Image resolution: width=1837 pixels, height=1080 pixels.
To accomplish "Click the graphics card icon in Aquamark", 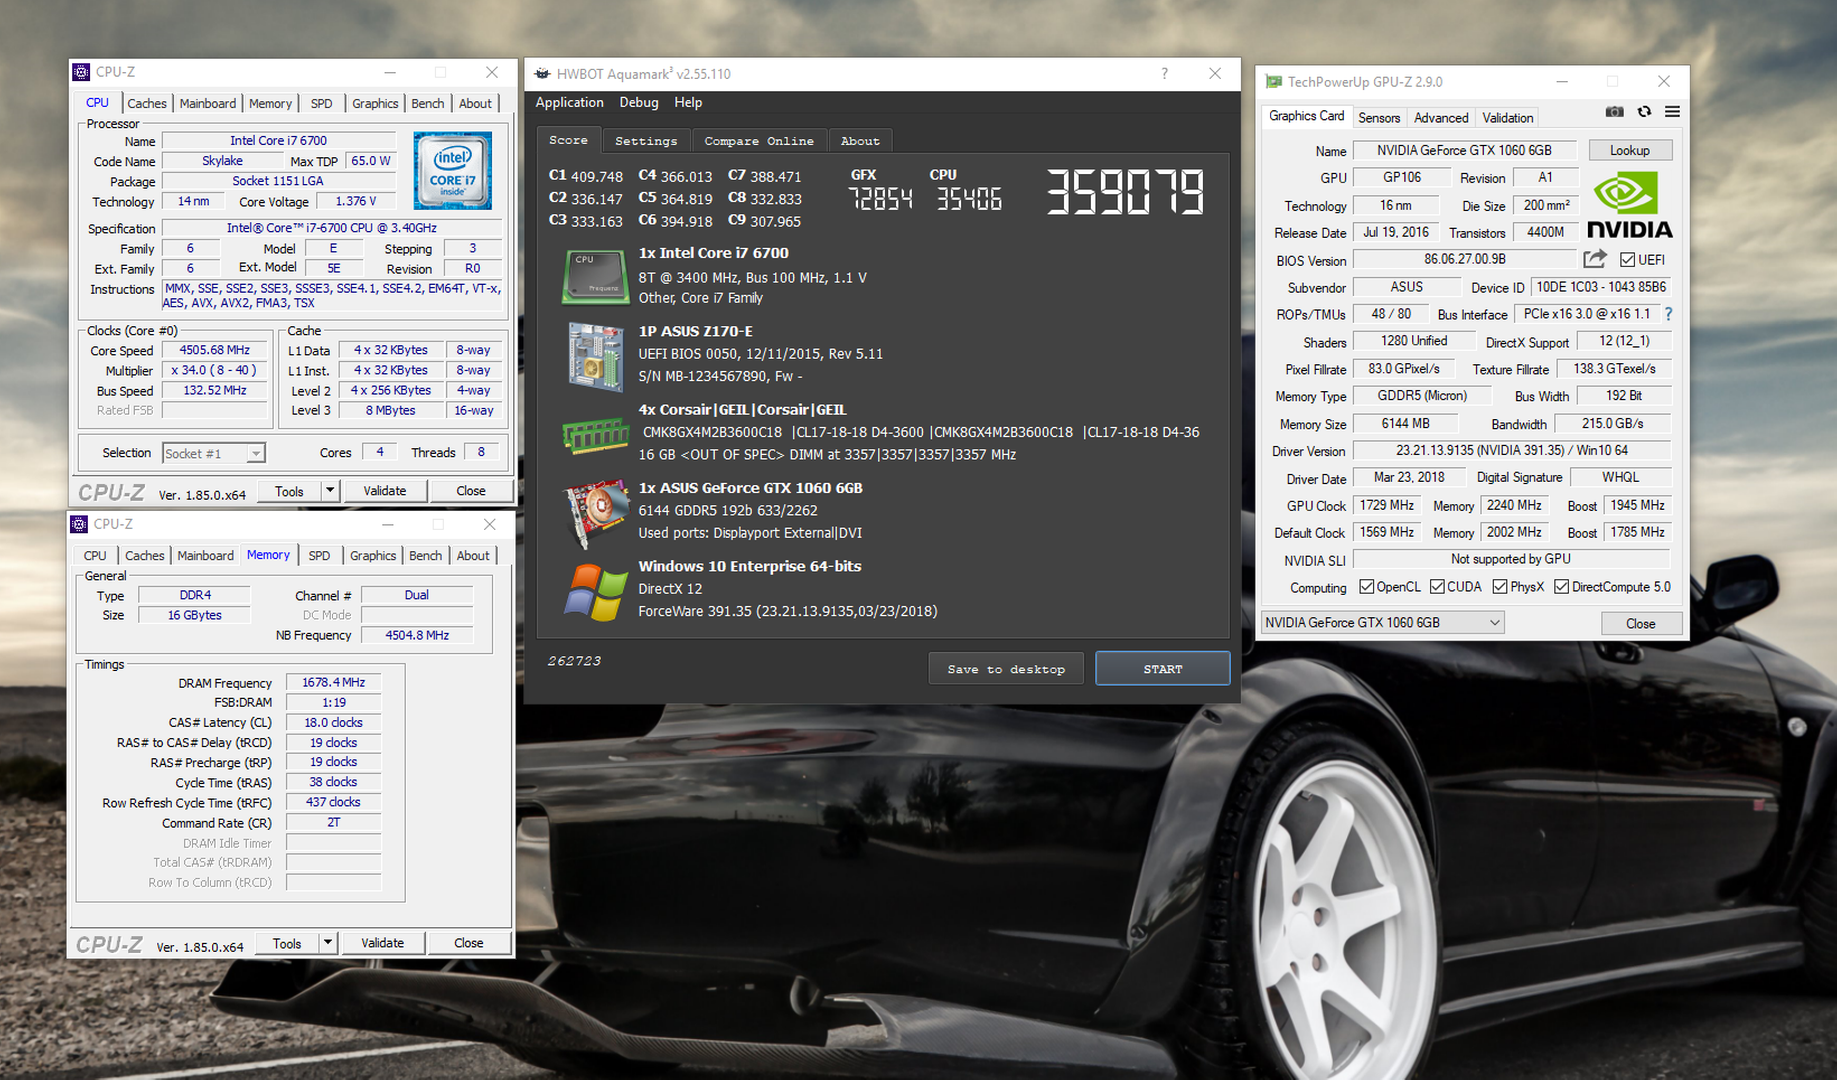I will click(x=596, y=514).
